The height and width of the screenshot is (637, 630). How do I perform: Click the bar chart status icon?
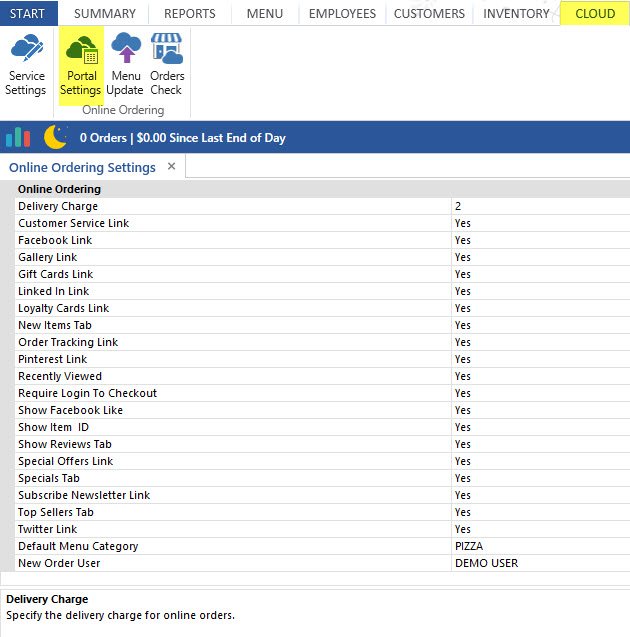19,137
